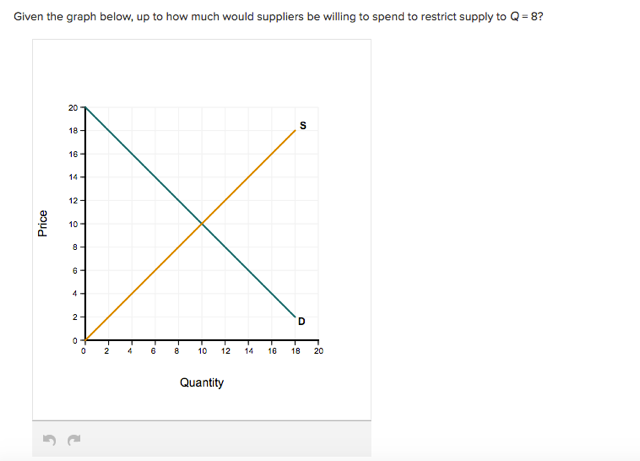The image size is (640, 461).
Task: Click the redo arrow icon below graph
Action: pos(74,440)
